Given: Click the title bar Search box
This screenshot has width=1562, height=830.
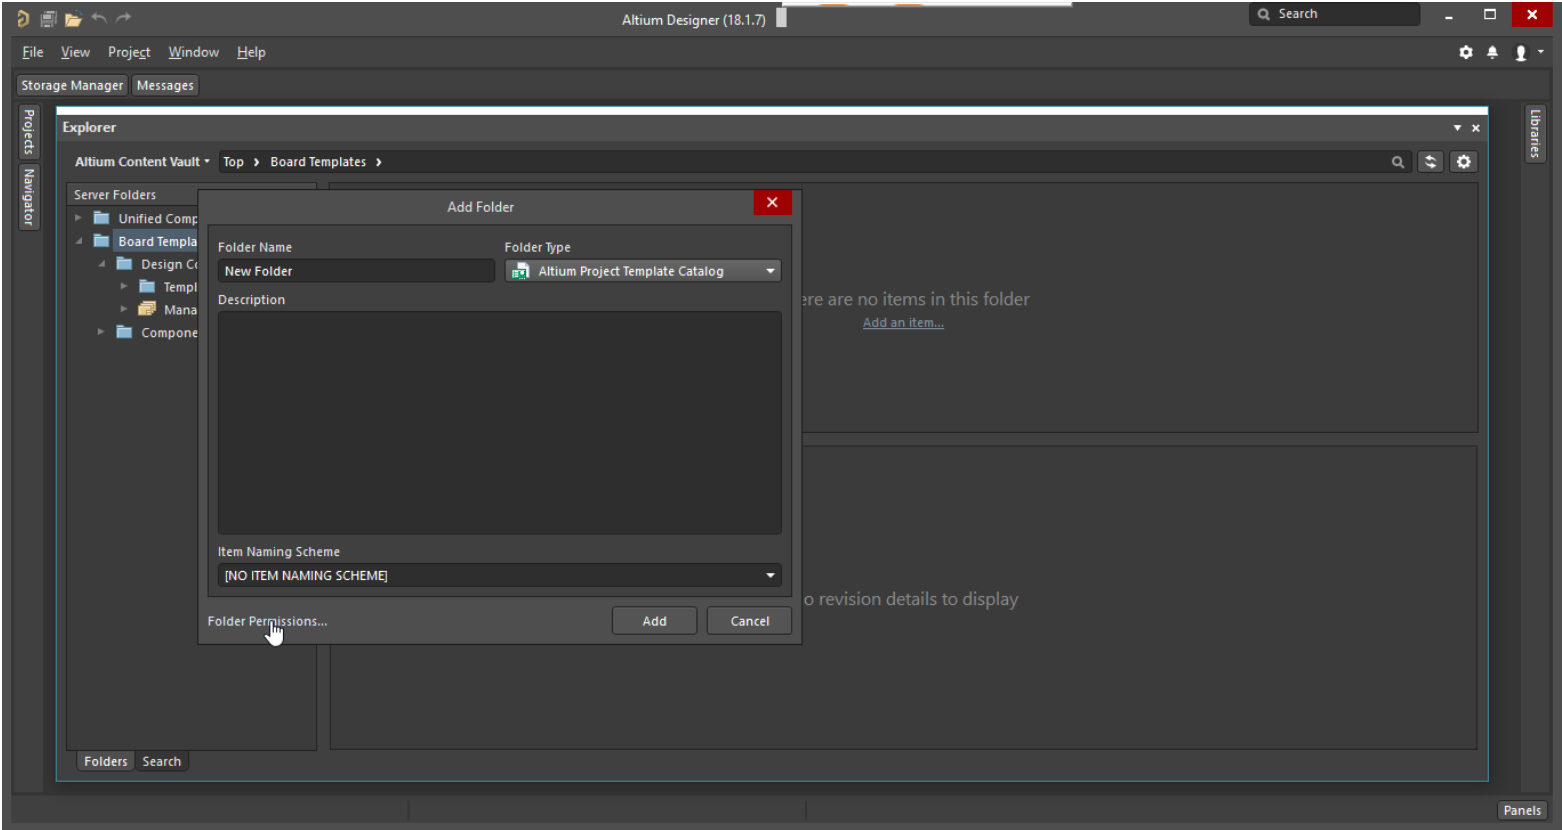Looking at the screenshot, I should (1334, 14).
